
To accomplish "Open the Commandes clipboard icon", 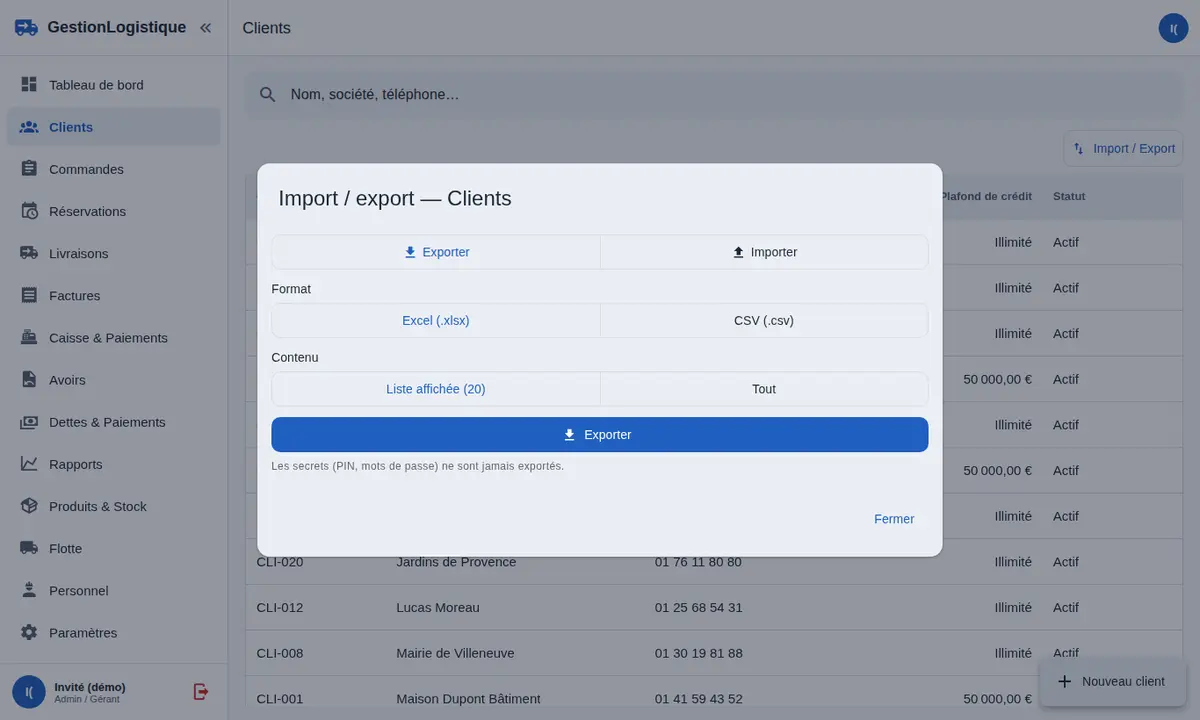I will 29,169.
